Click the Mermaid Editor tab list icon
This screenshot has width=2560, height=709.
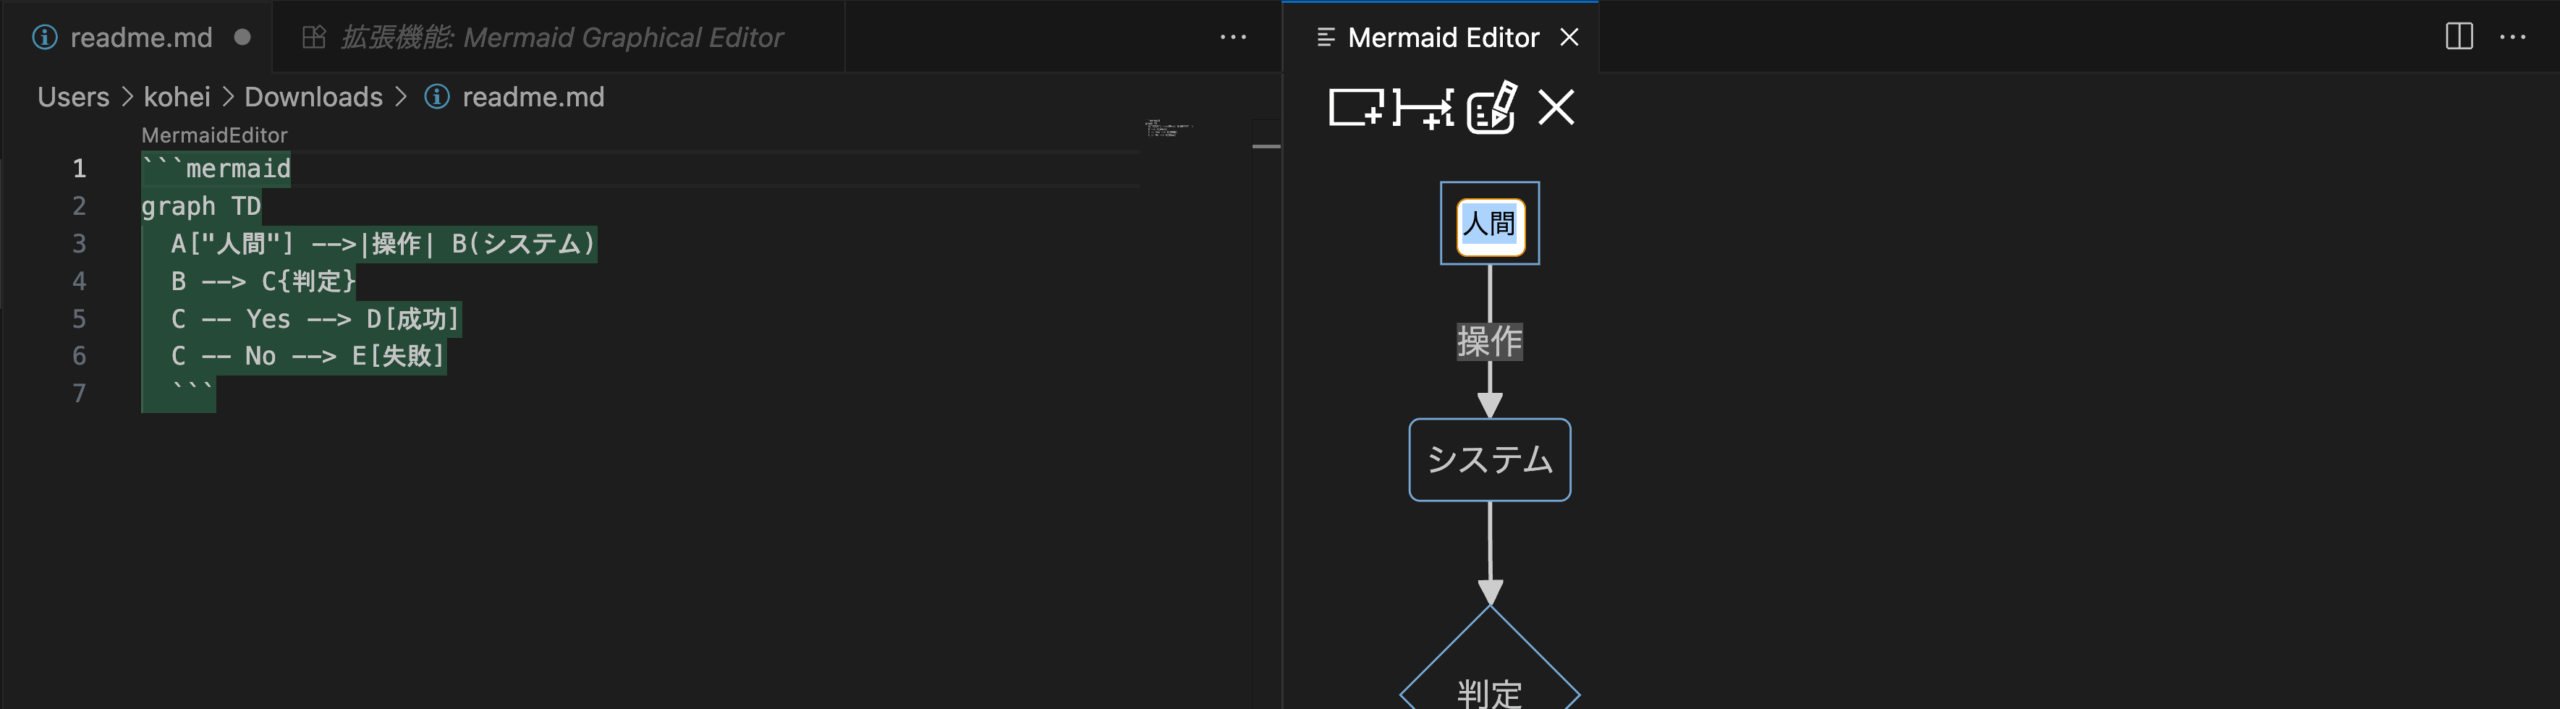[x=1326, y=37]
